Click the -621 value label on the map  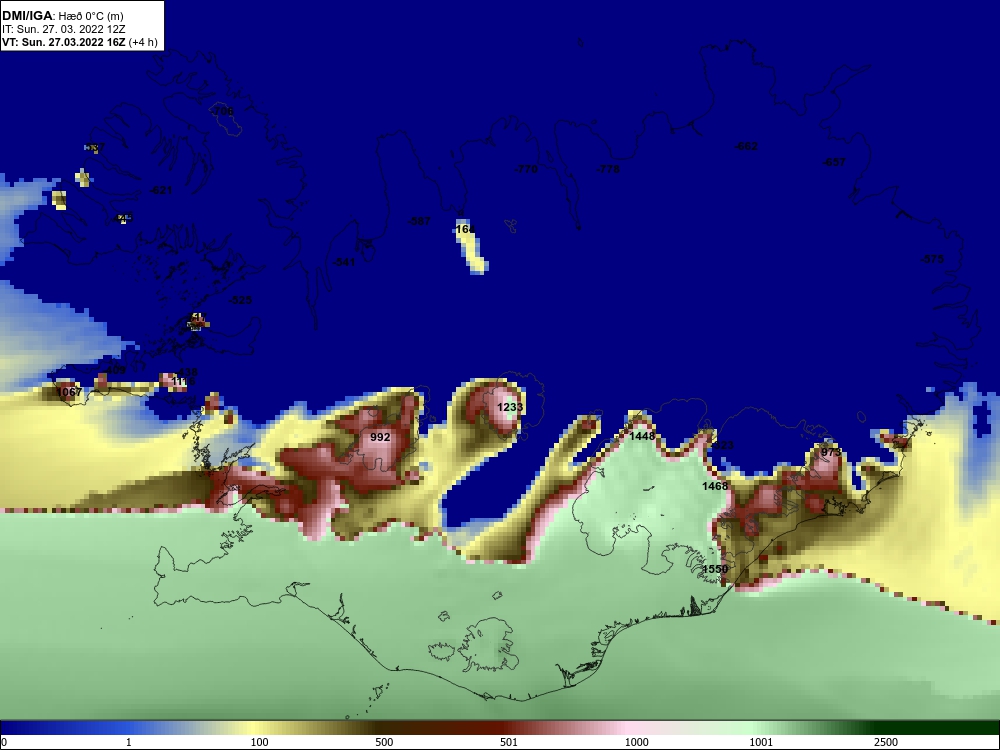click(161, 190)
